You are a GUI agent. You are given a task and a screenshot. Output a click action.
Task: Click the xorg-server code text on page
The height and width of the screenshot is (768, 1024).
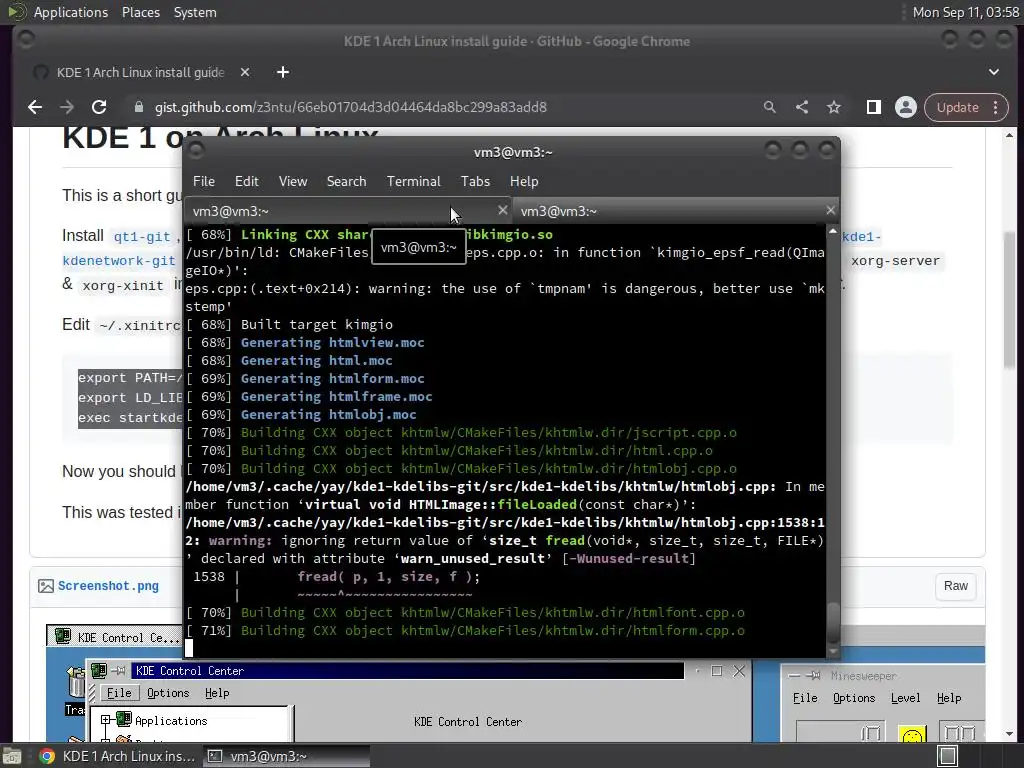895,261
